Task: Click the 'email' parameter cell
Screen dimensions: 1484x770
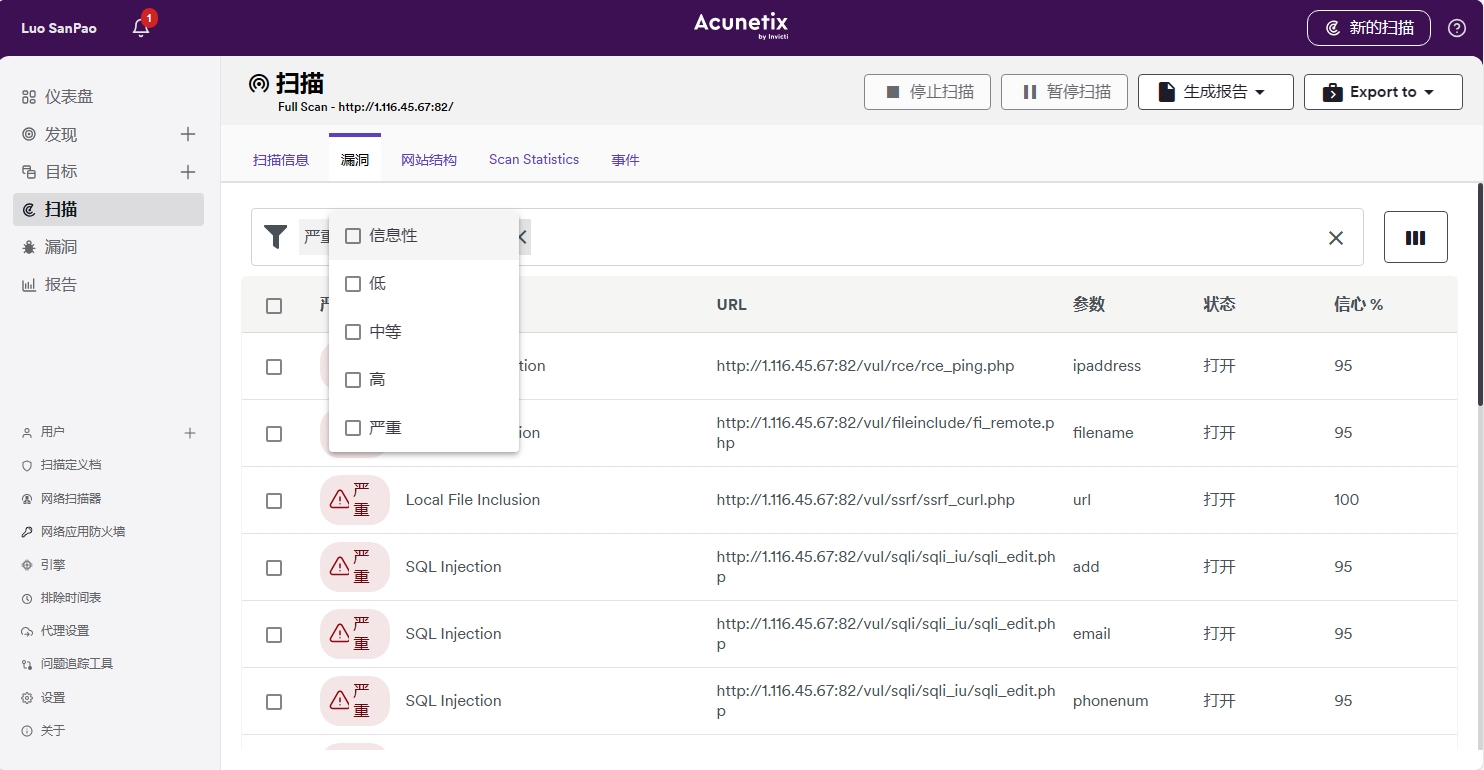Action: coord(1092,634)
